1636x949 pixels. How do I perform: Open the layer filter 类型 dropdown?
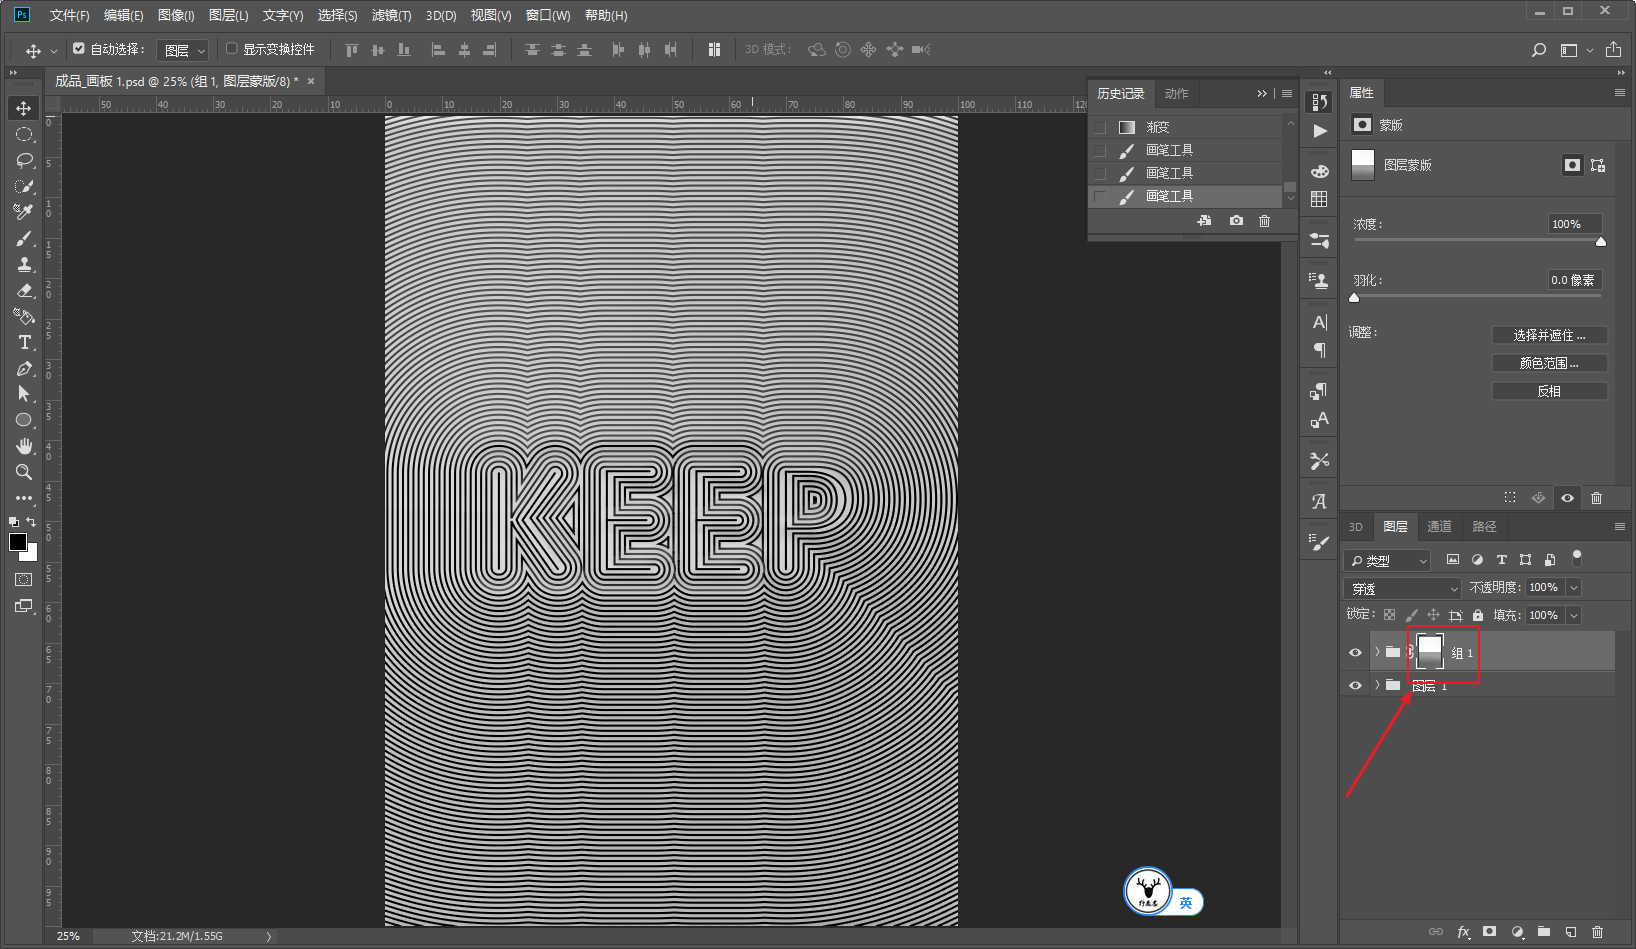1387,561
